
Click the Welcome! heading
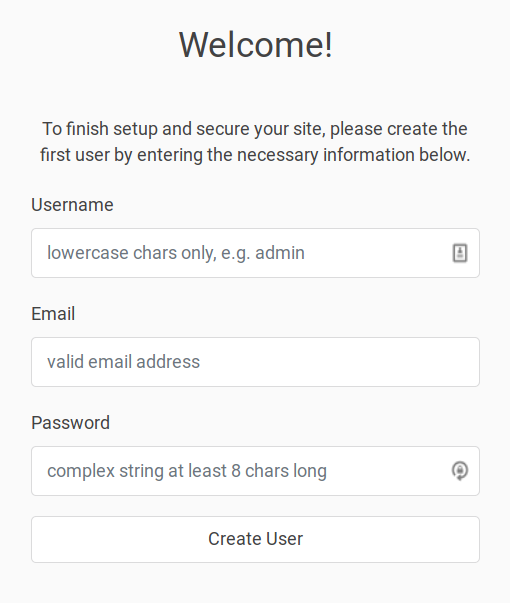coord(255,45)
